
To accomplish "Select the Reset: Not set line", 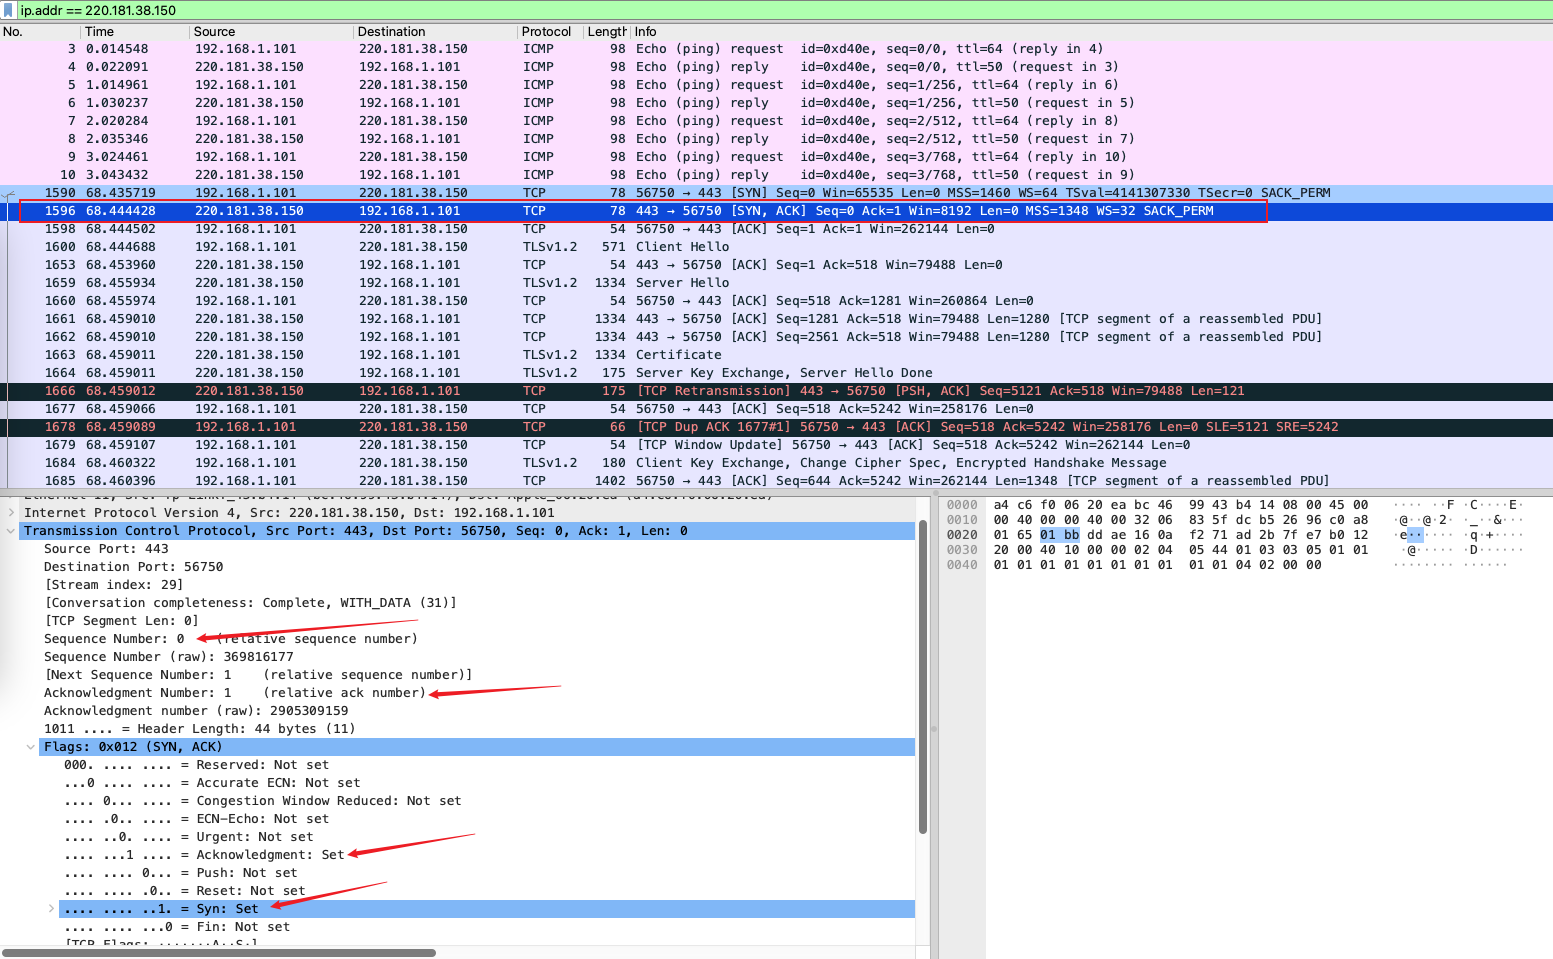I will (x=184, y=891).
